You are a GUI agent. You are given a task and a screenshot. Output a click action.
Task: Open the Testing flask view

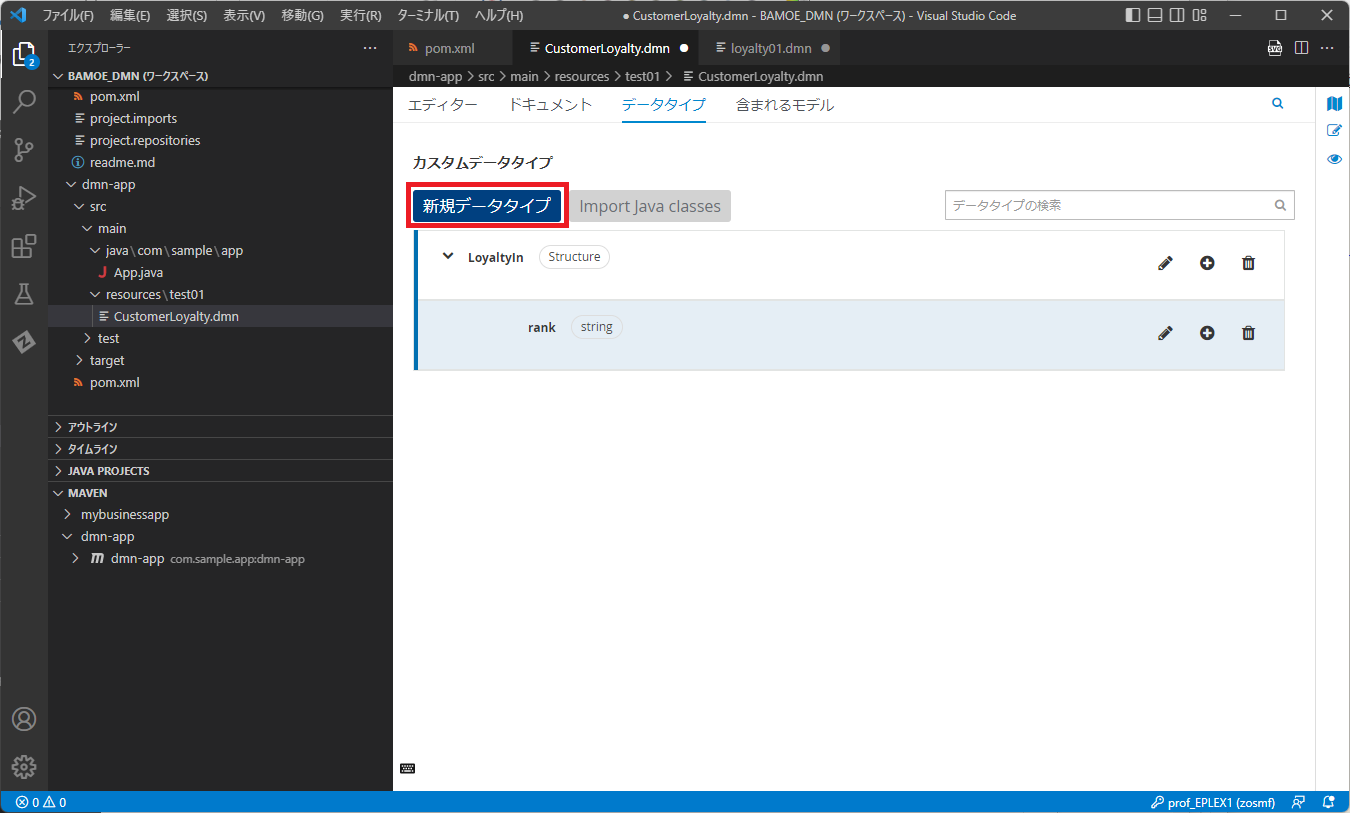tap(24, 294)
